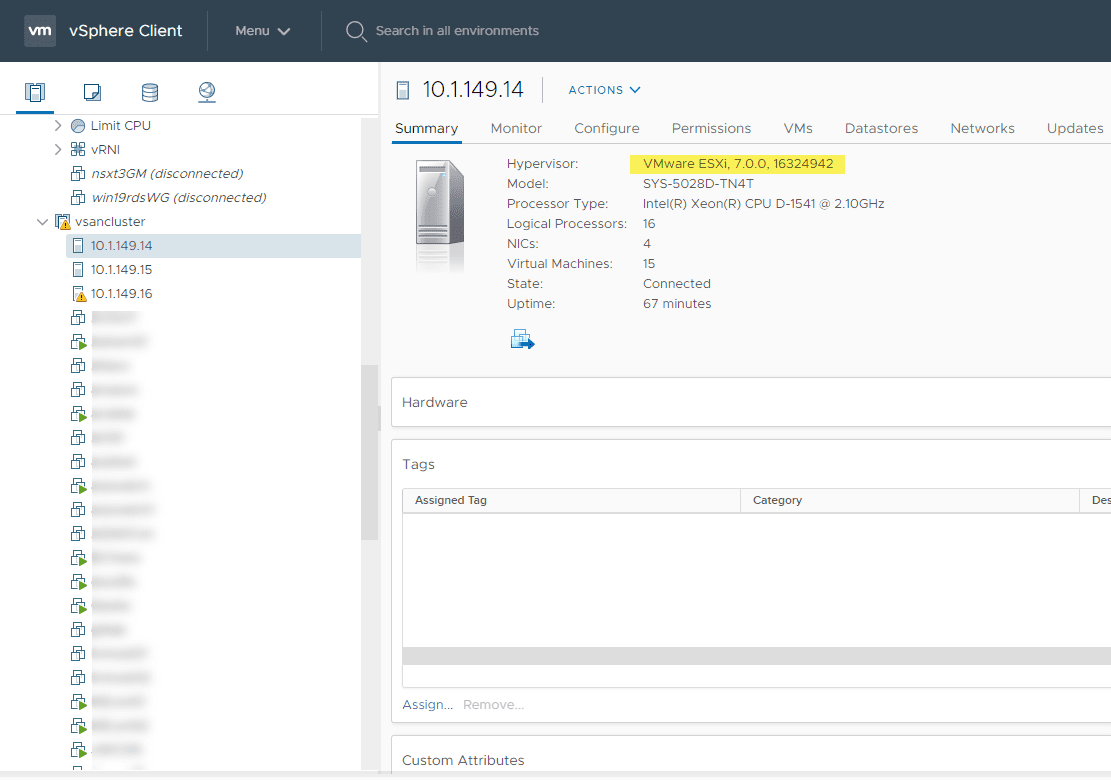Open the Hosts and Clusters inventory view

[x=35, y=91]
